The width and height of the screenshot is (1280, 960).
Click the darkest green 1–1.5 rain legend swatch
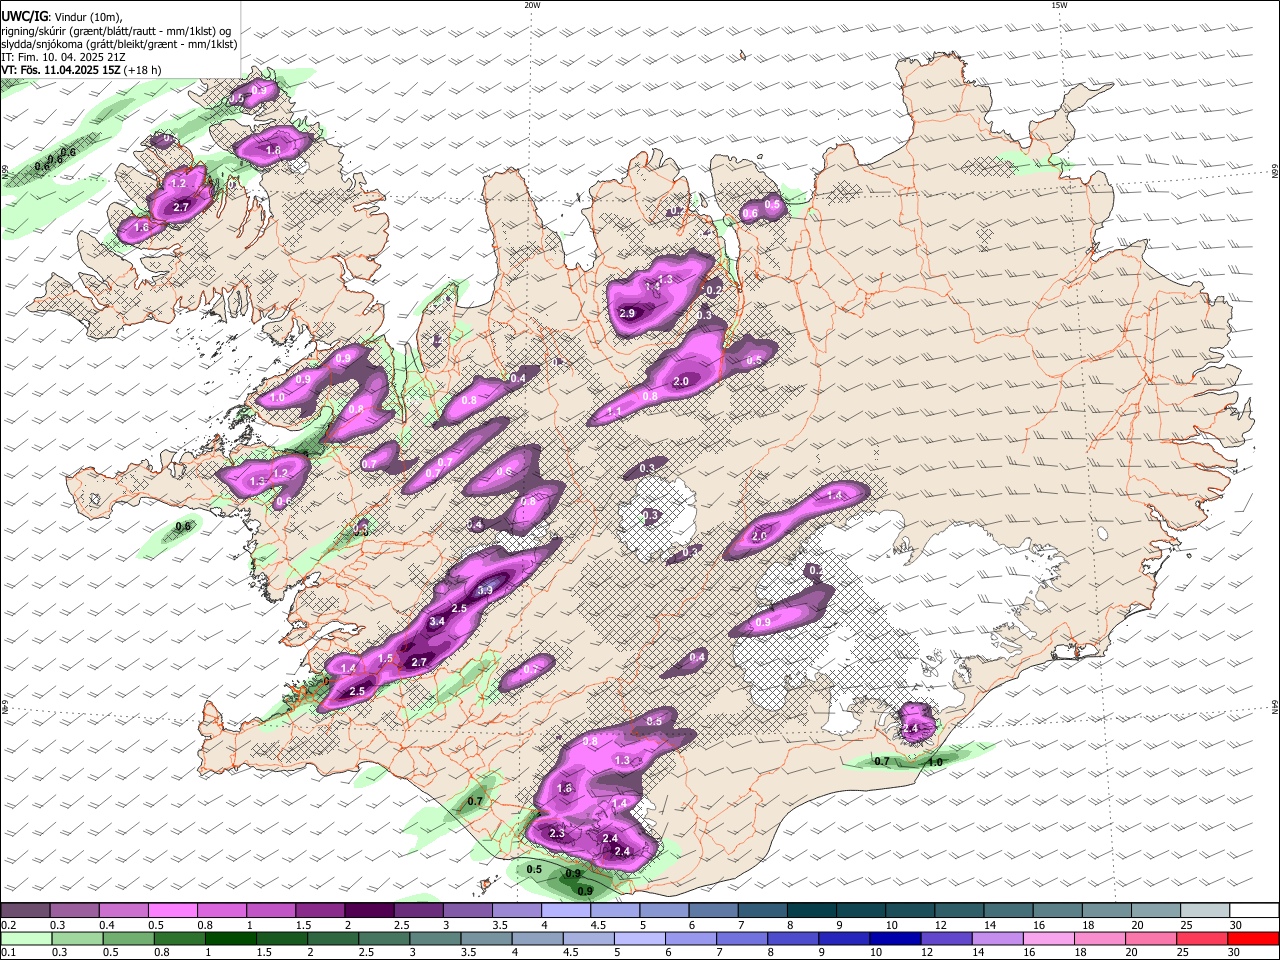[231, 938]
